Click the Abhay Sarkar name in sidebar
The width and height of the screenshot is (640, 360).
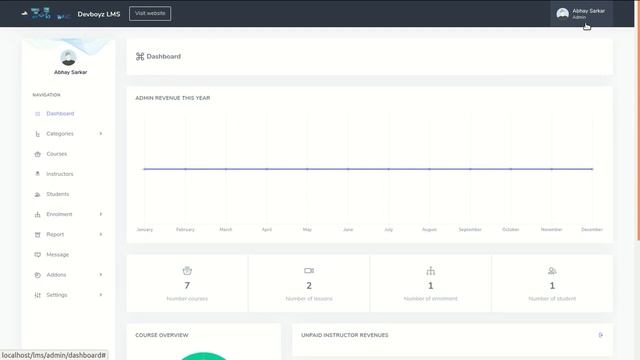point(71,72)
